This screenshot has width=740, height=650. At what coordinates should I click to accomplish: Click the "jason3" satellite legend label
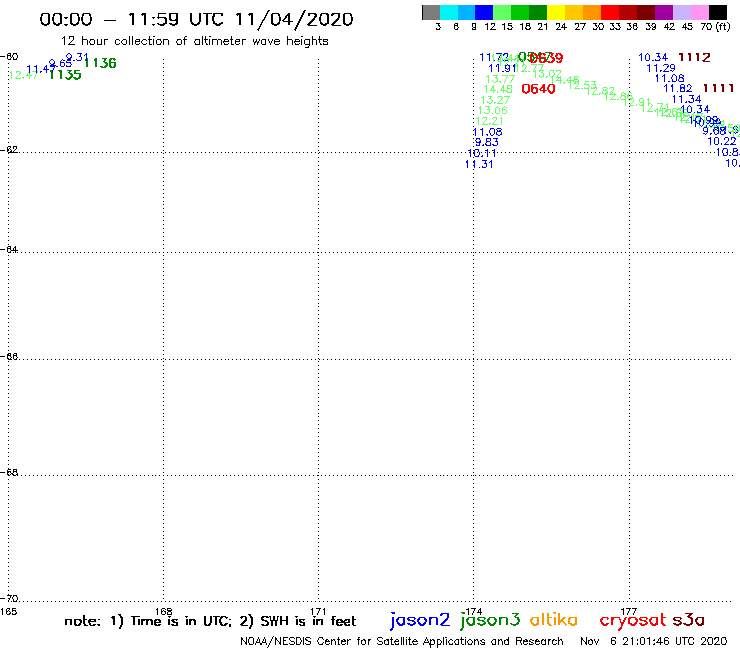point(490,620)
